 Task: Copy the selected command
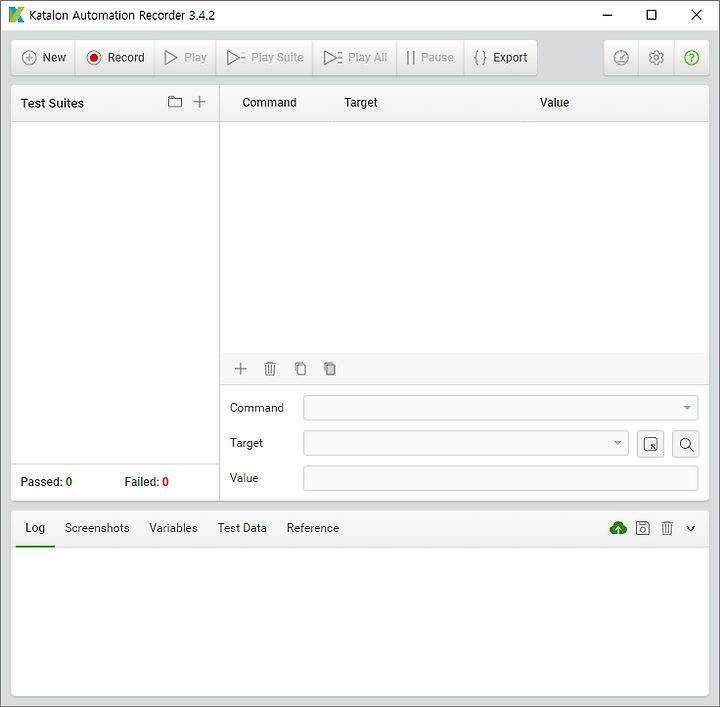click(x=300, y=369)
